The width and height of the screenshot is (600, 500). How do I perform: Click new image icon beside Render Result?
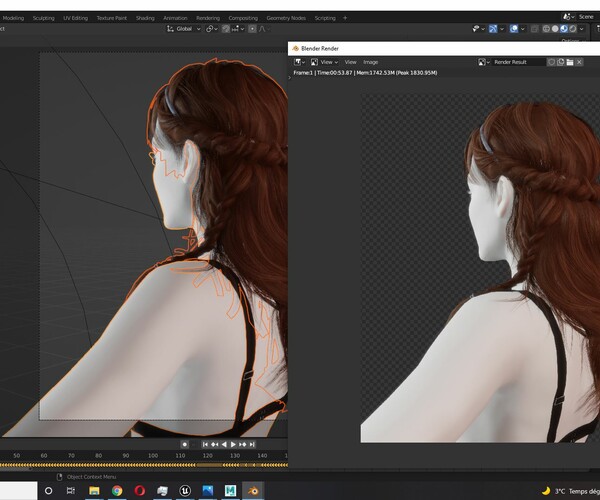click(x=561, y=62)
